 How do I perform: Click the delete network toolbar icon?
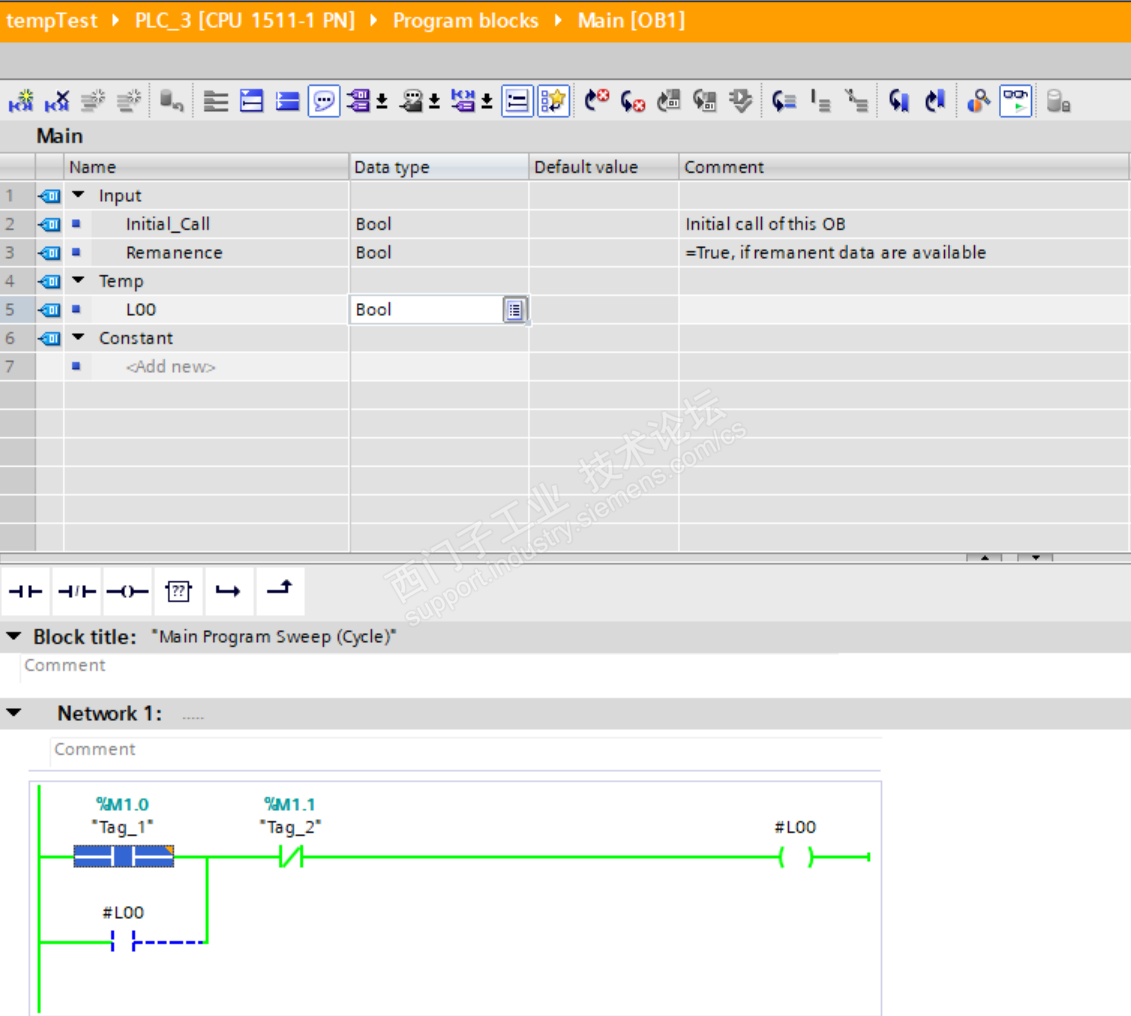[x=58, y=101]
